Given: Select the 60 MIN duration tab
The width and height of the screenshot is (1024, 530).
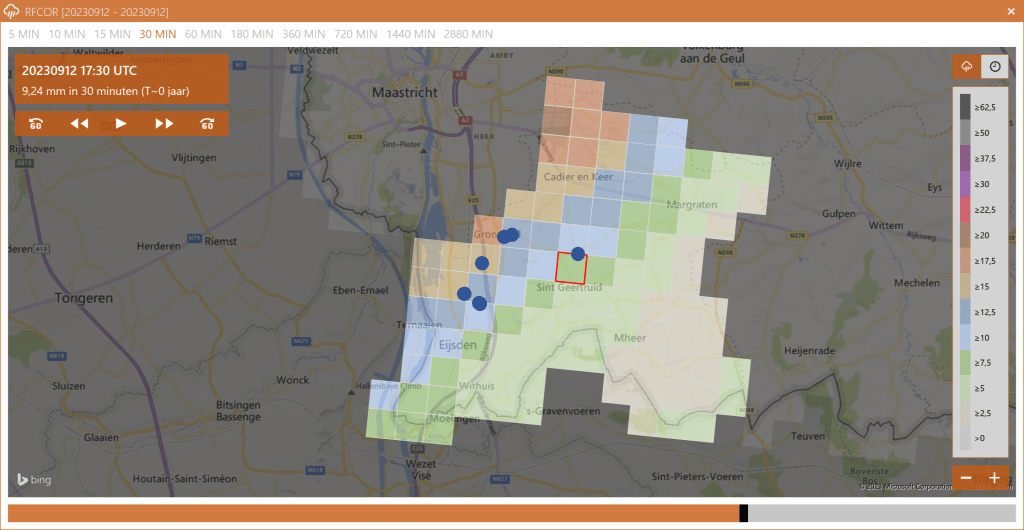Looking at the screenshot, I should point(203,34).
